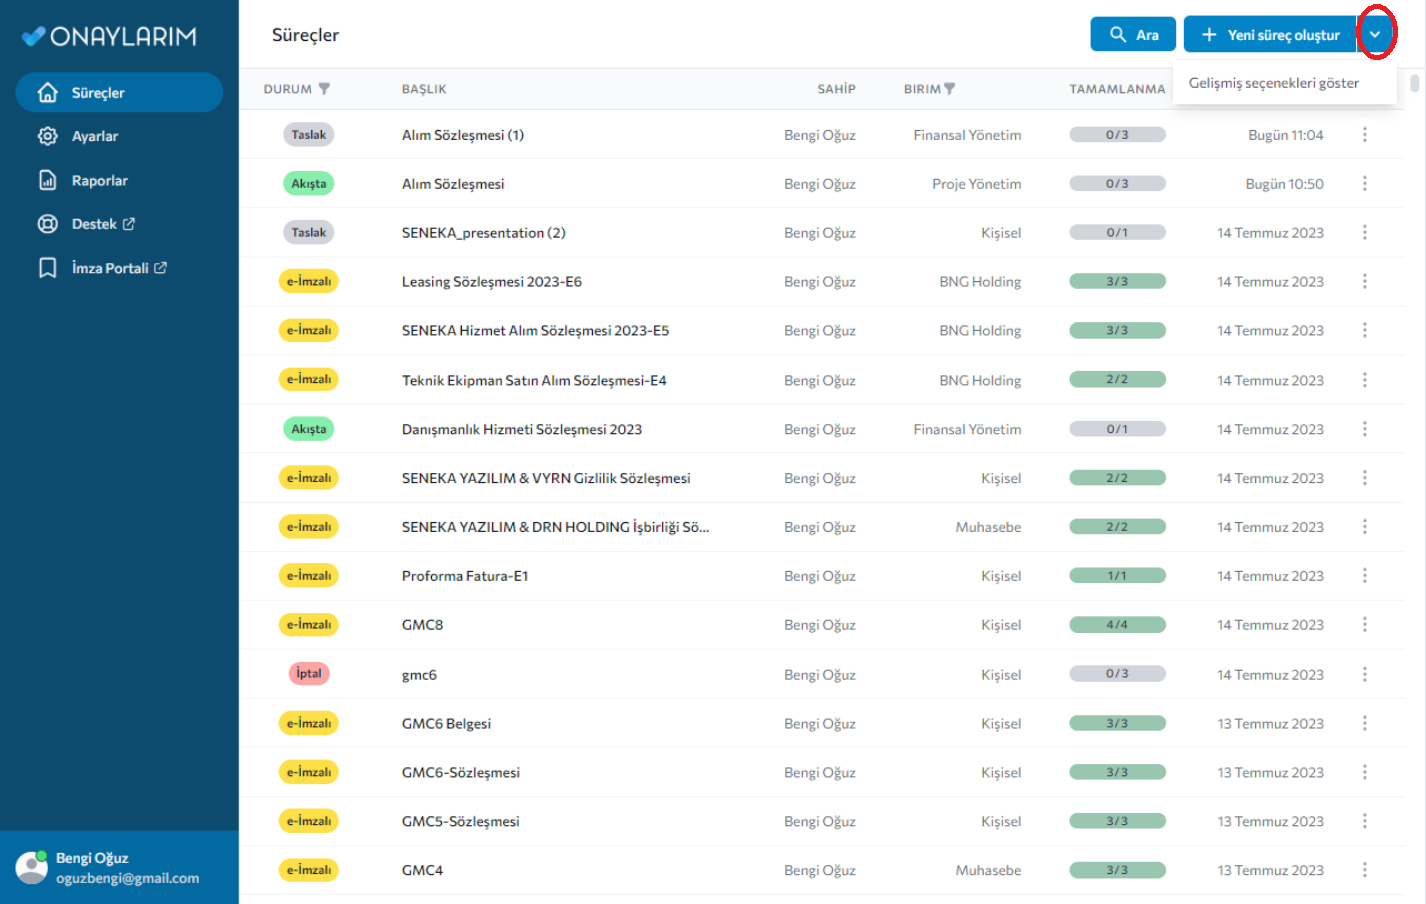Click the Yeni süreç oluştur button
This screenshot has width=1426, height=904.
point(1270,35)
